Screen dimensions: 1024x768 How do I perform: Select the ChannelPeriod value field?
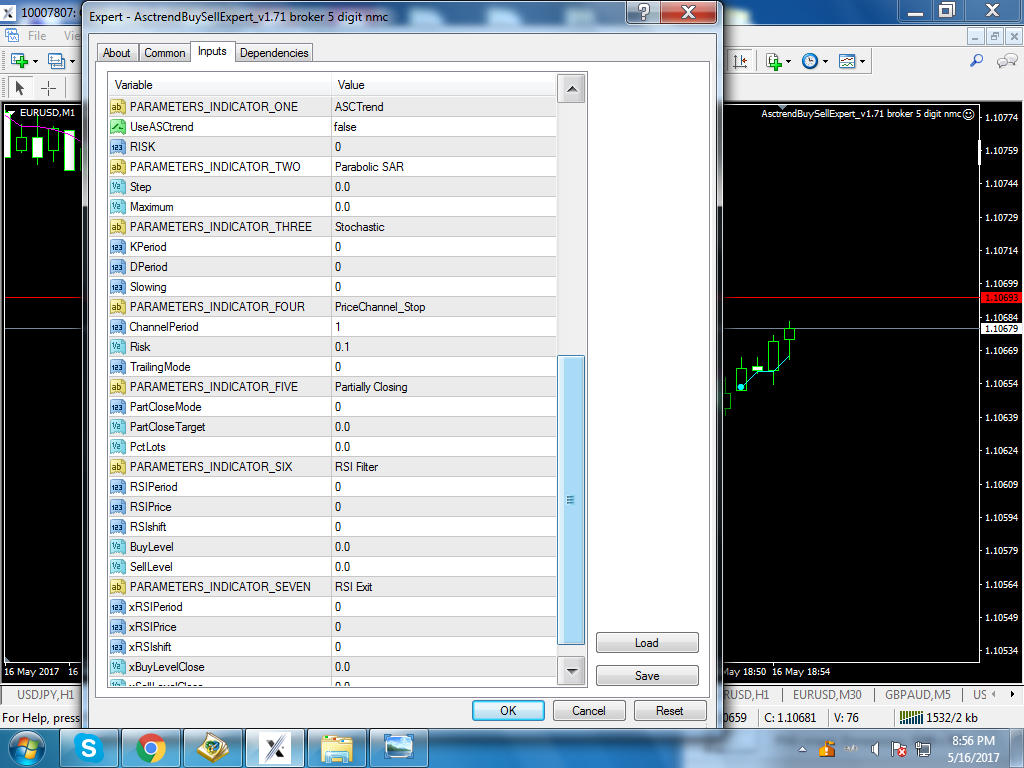pos(444,327)
